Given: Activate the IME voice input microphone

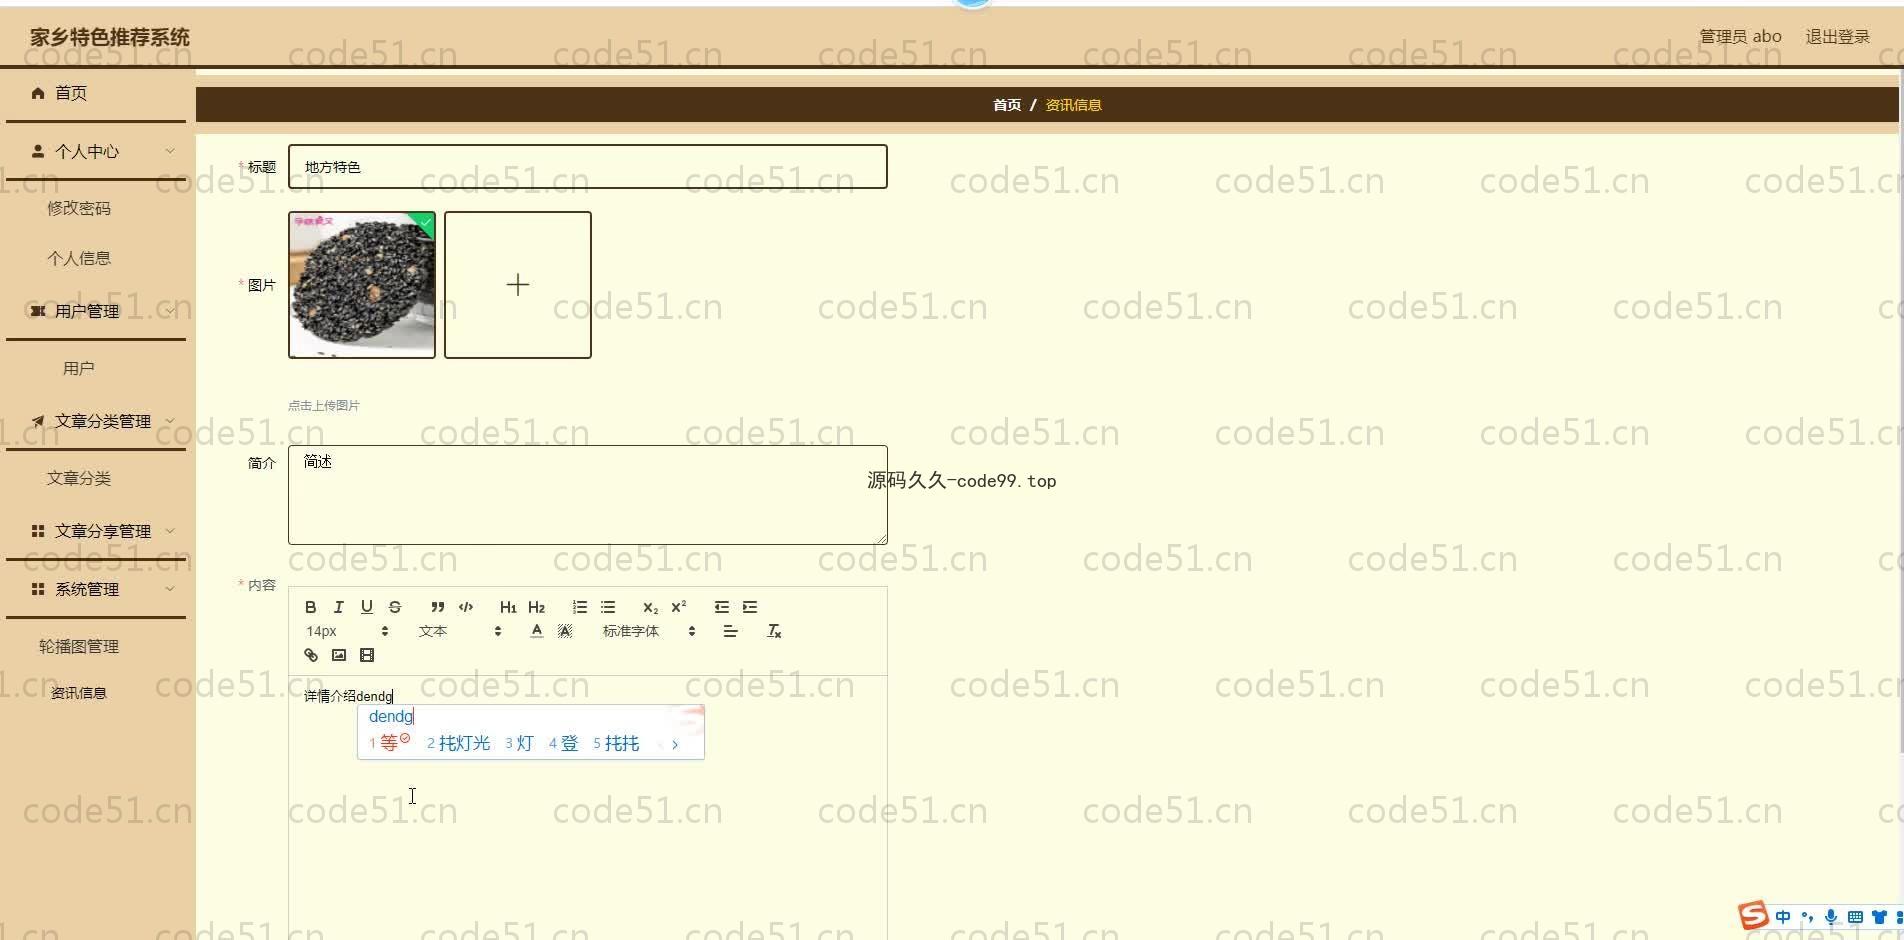Looking at the screenshot, I should pyautogui.click(x=1831, y=917).
